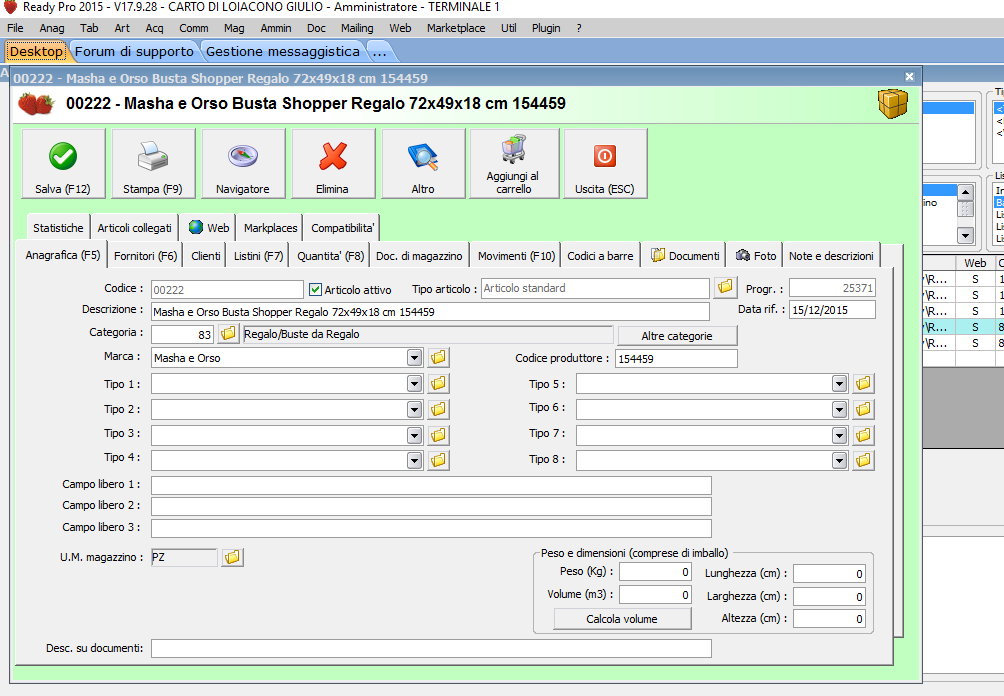Open folder icon next to Tipo articolo
This screenshot has height=696, width=1004.
point(725,287)
